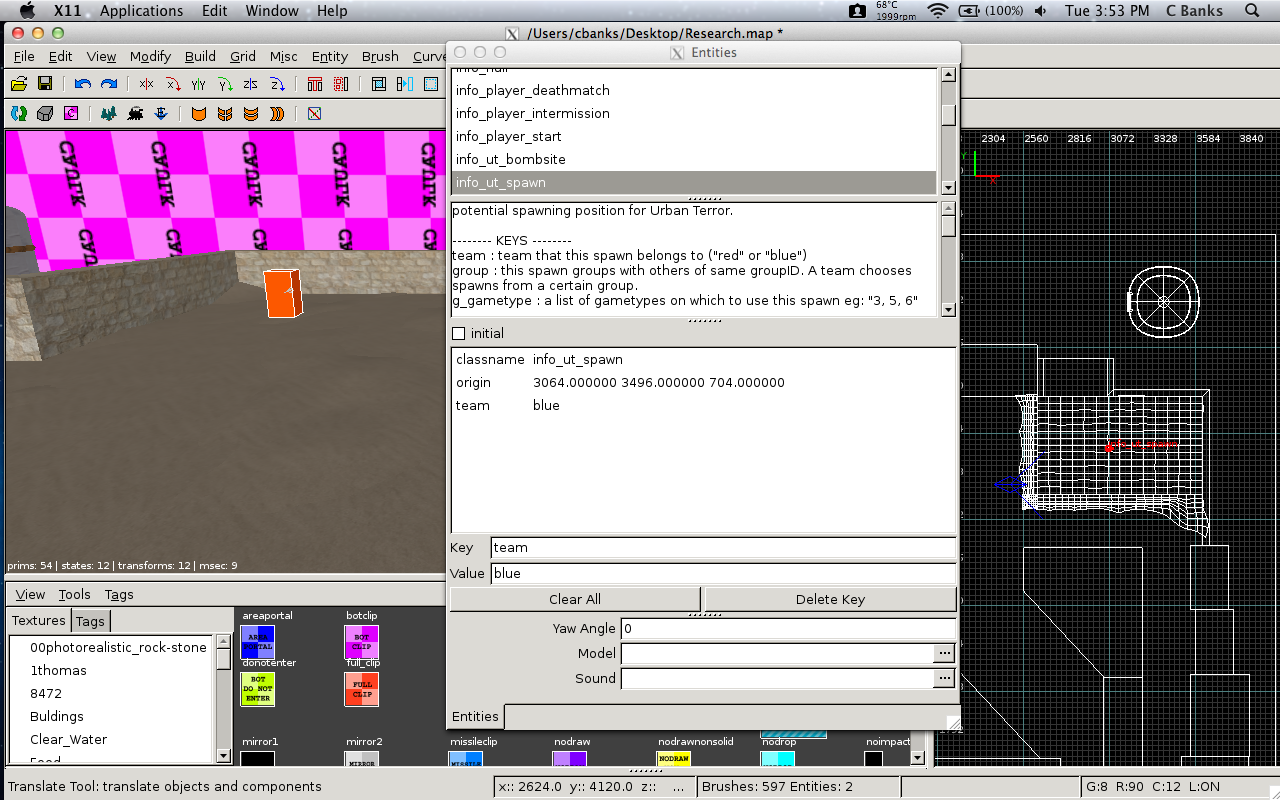Click the CSG subtract icon

(x=315, y=84)
